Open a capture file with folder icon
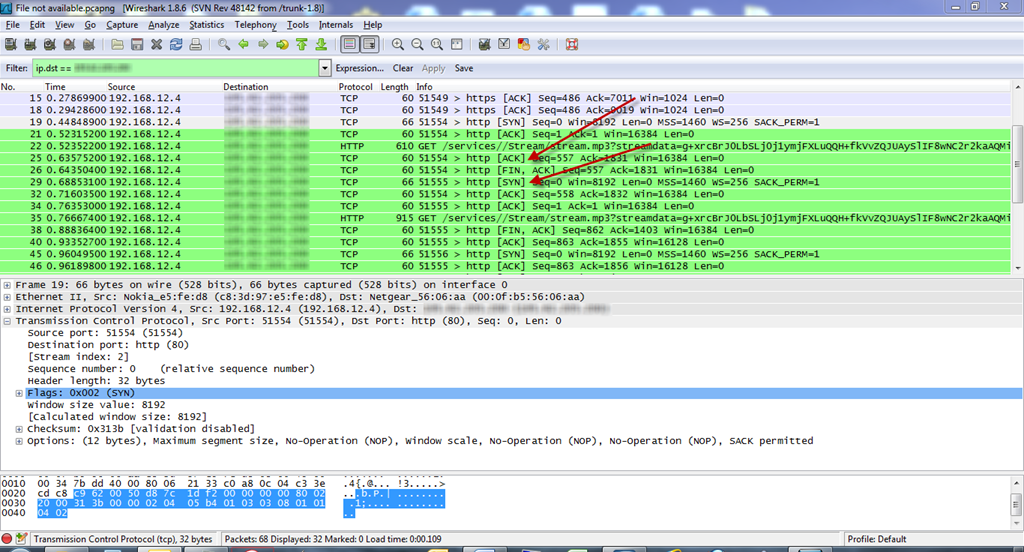The height and width of the screenshot is (552, 1024). coord(117,45)
